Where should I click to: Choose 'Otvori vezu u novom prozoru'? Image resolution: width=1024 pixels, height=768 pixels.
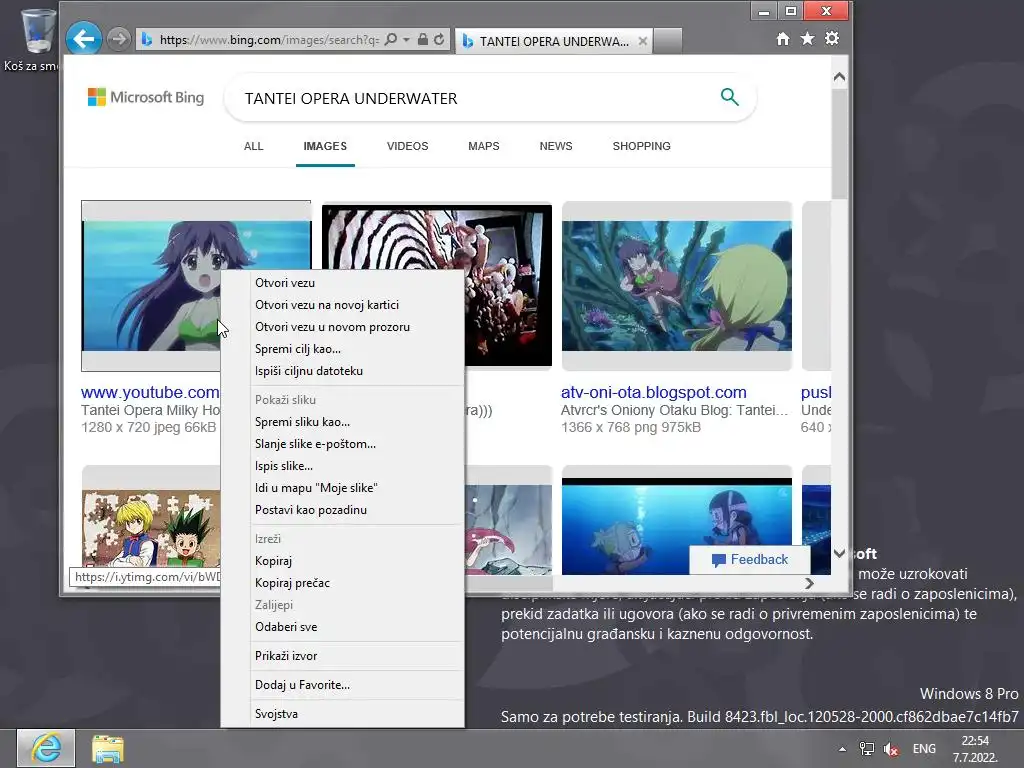click(x=342, y=327)
